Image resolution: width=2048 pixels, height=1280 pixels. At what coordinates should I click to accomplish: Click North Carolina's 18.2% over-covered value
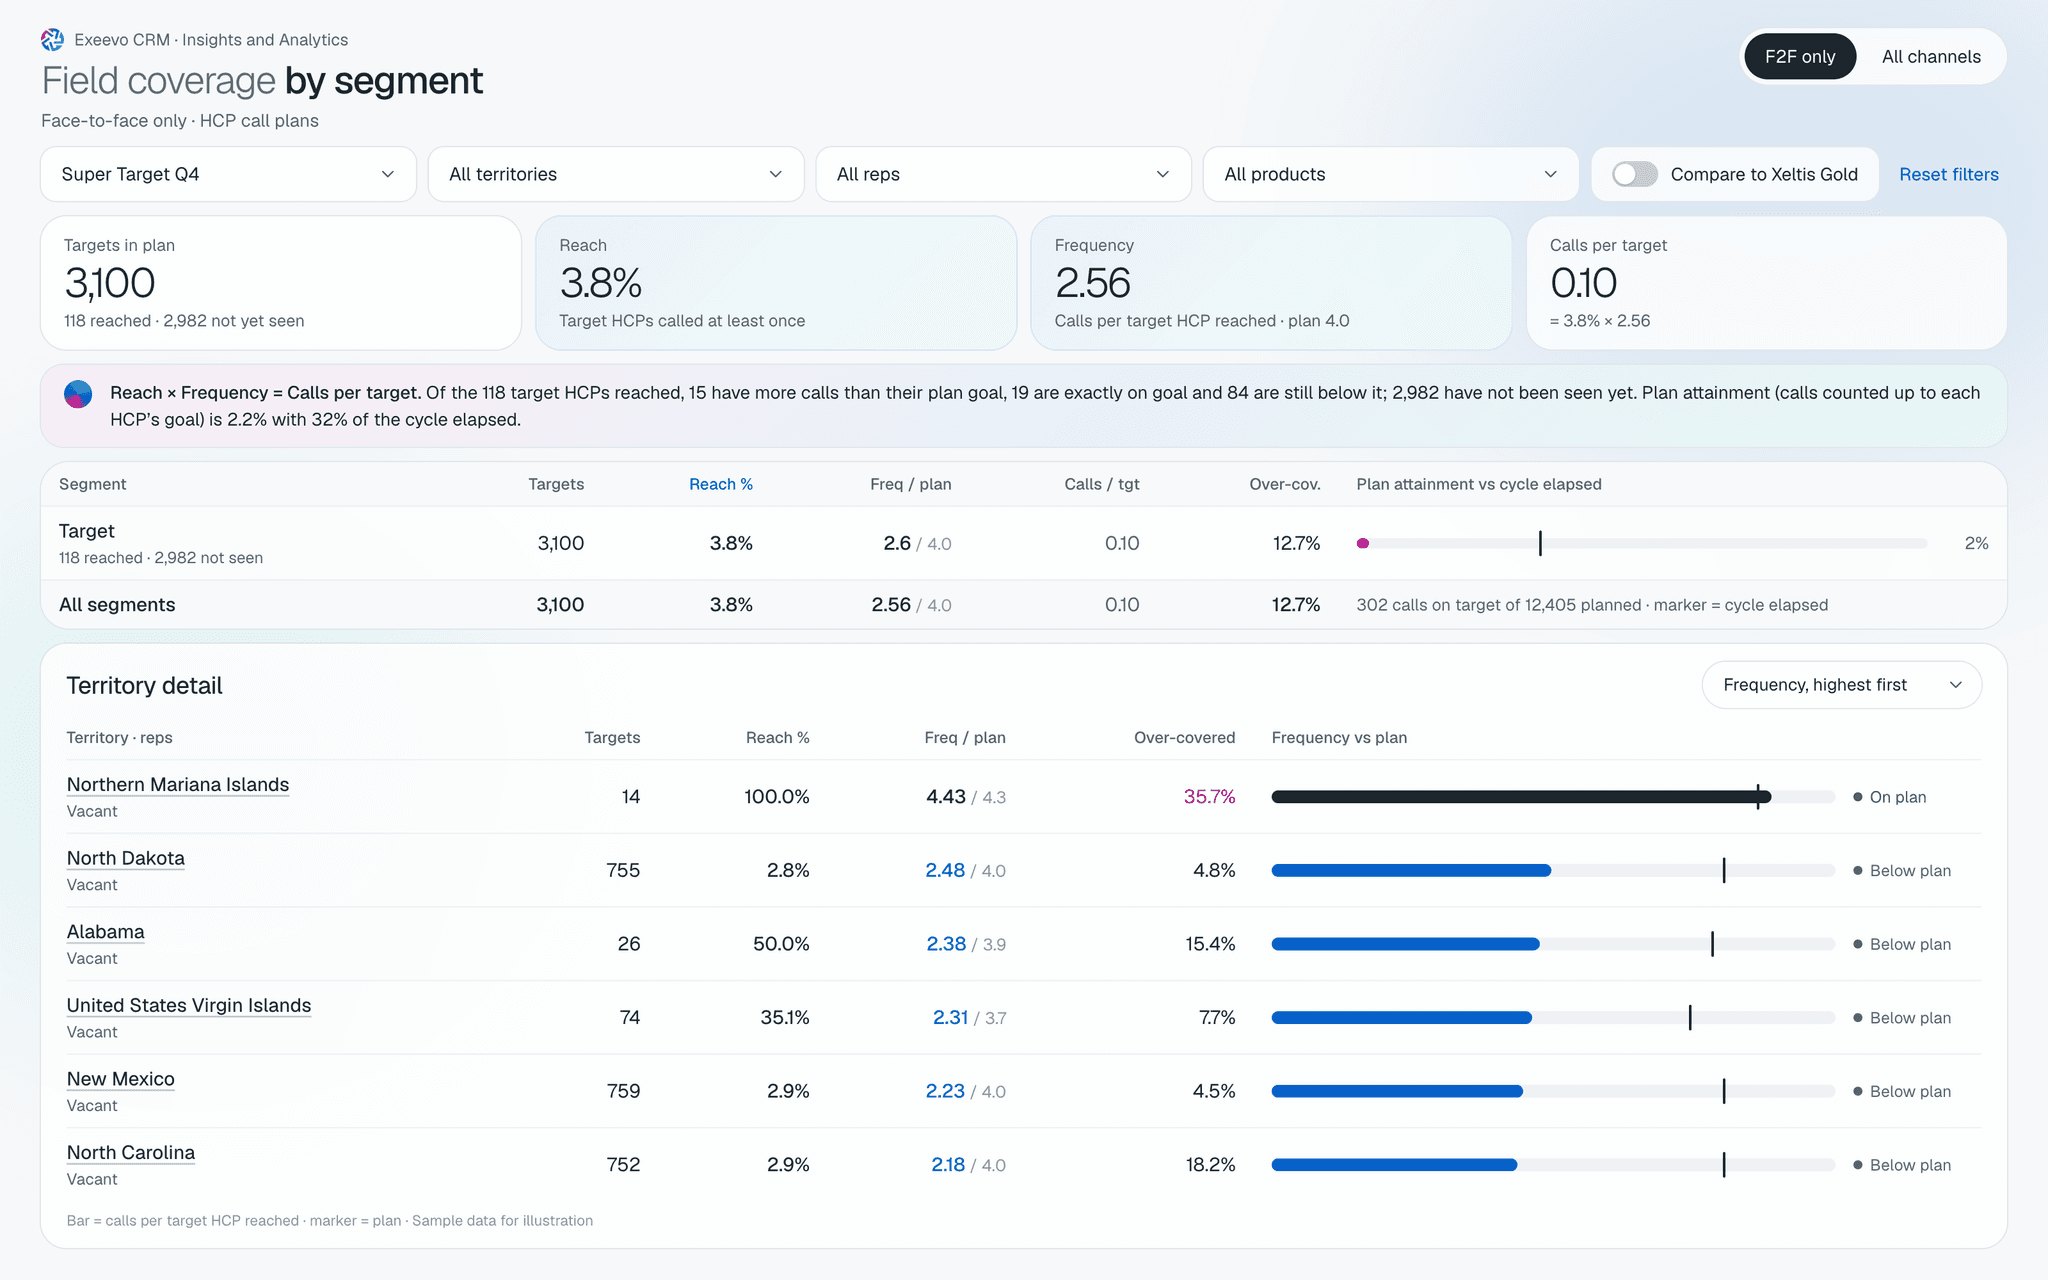coord(1210,1165)
